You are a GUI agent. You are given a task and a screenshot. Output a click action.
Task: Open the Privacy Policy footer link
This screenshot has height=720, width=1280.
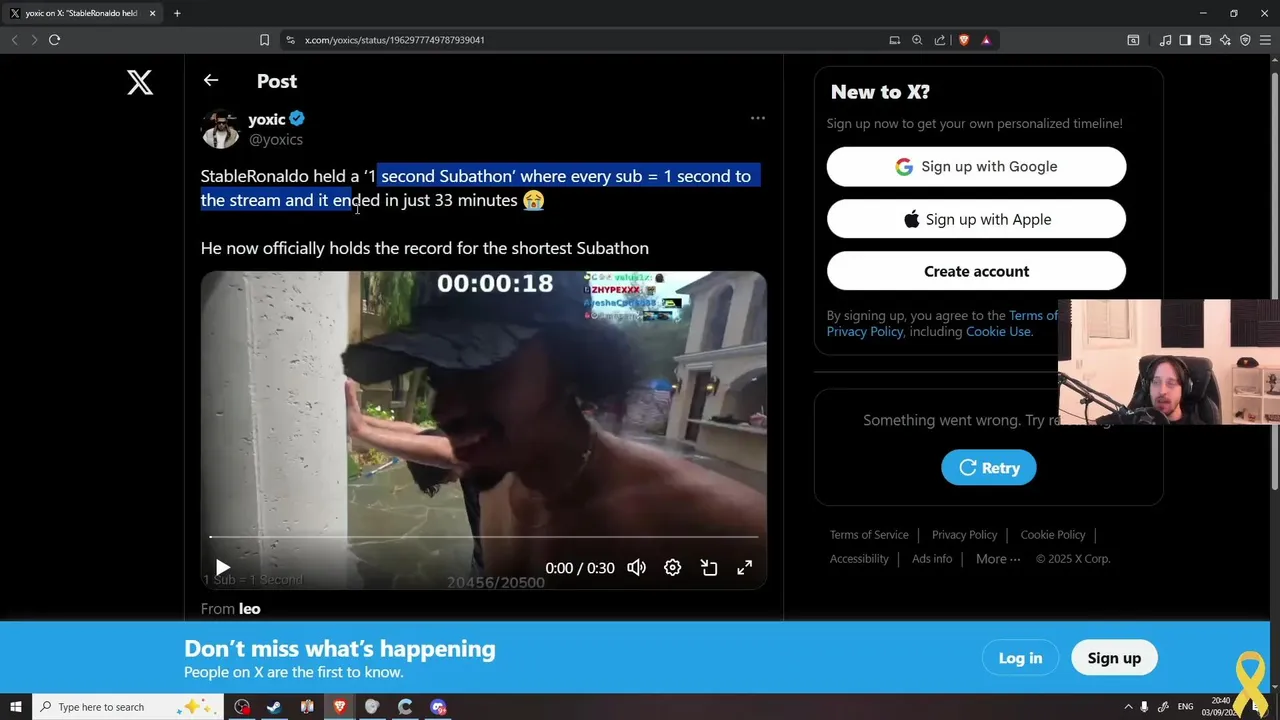(x=964, y=535)
